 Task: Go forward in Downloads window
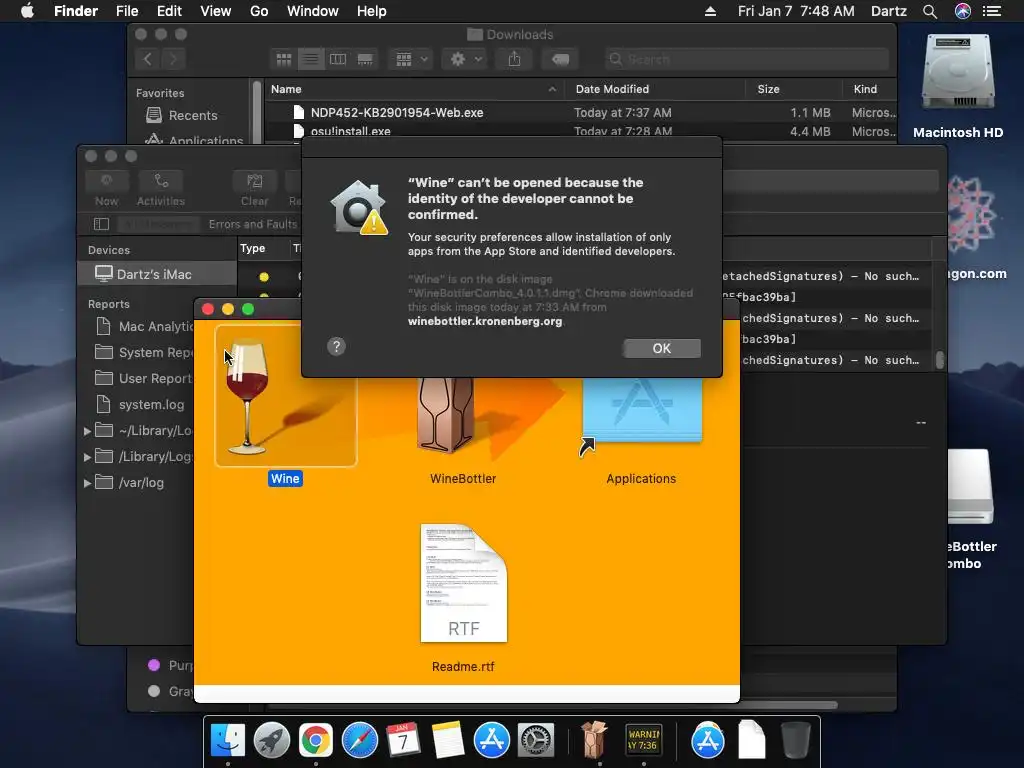173,59
